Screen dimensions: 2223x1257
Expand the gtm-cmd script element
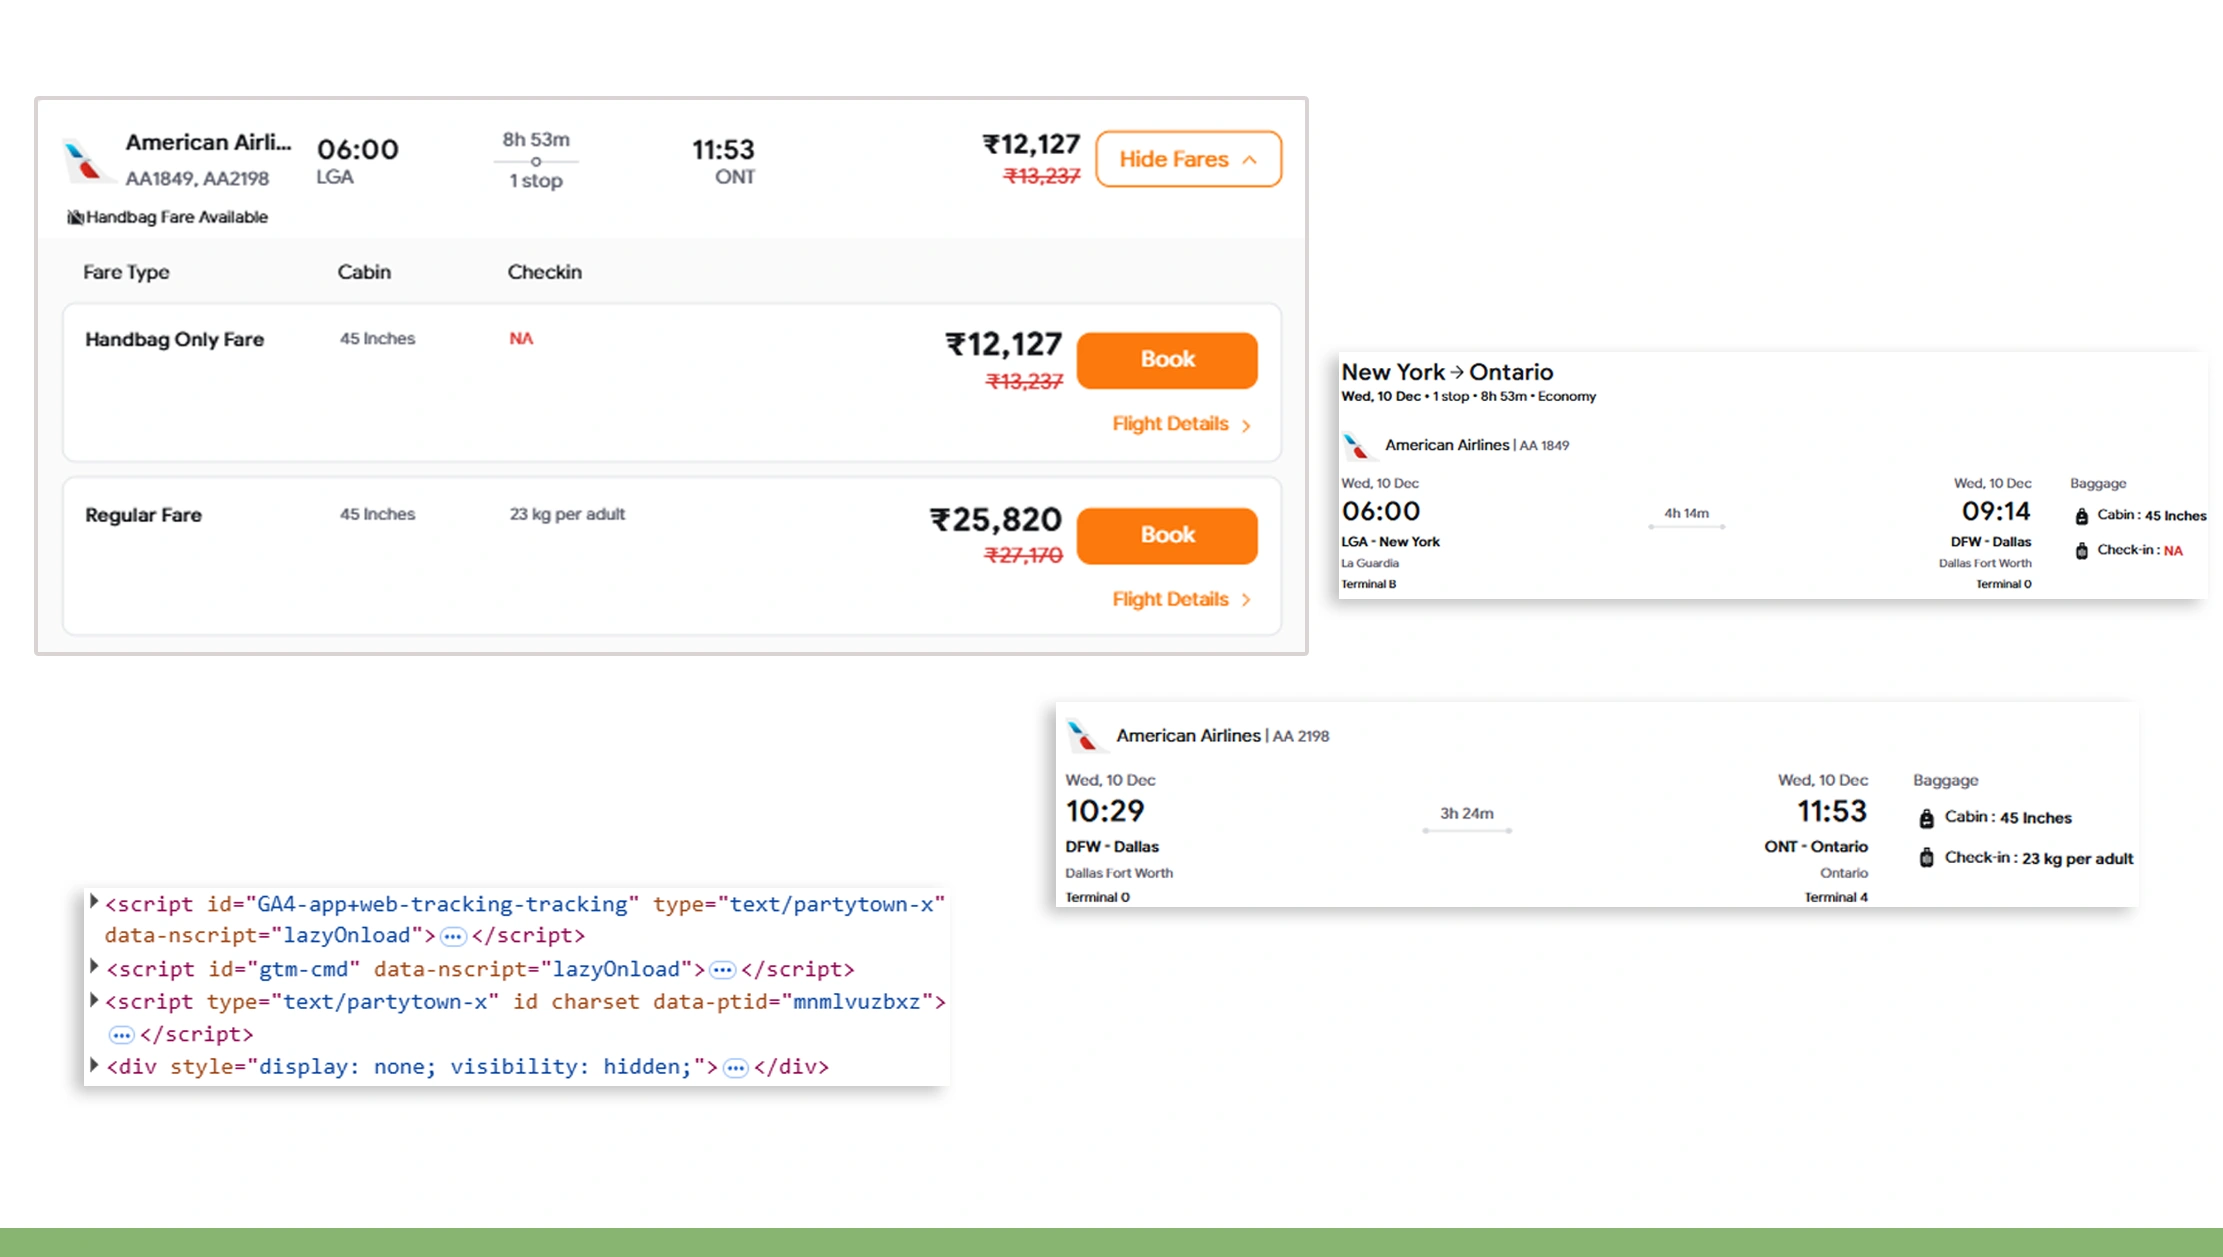tap(93, 968)
